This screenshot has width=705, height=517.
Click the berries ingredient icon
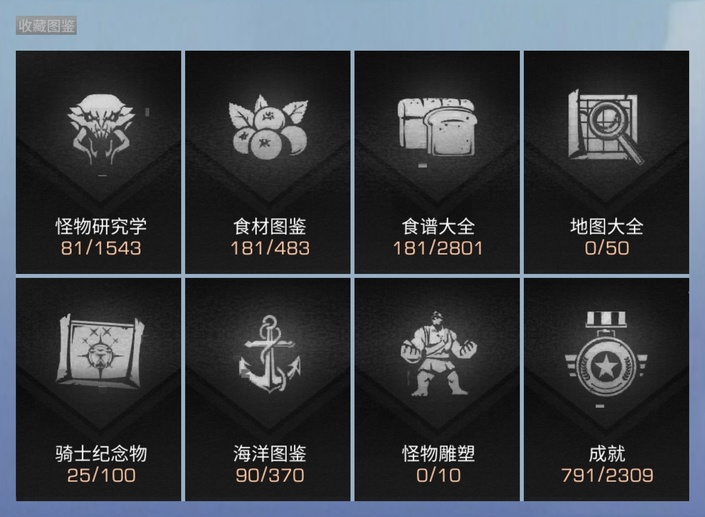268,127
